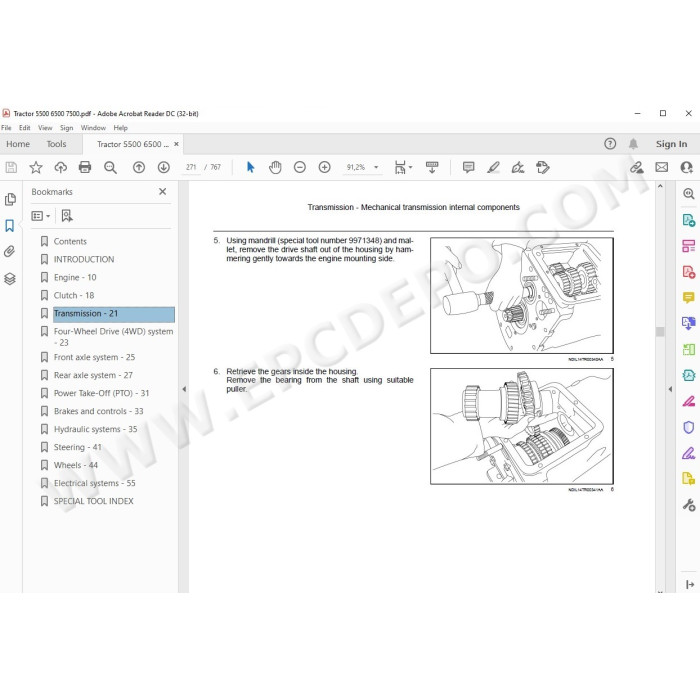The height and width of the screenshot is (700, 700).
Task: Open the Hydraulic systems - 35 bookmark
Action: tap(95, 429)
